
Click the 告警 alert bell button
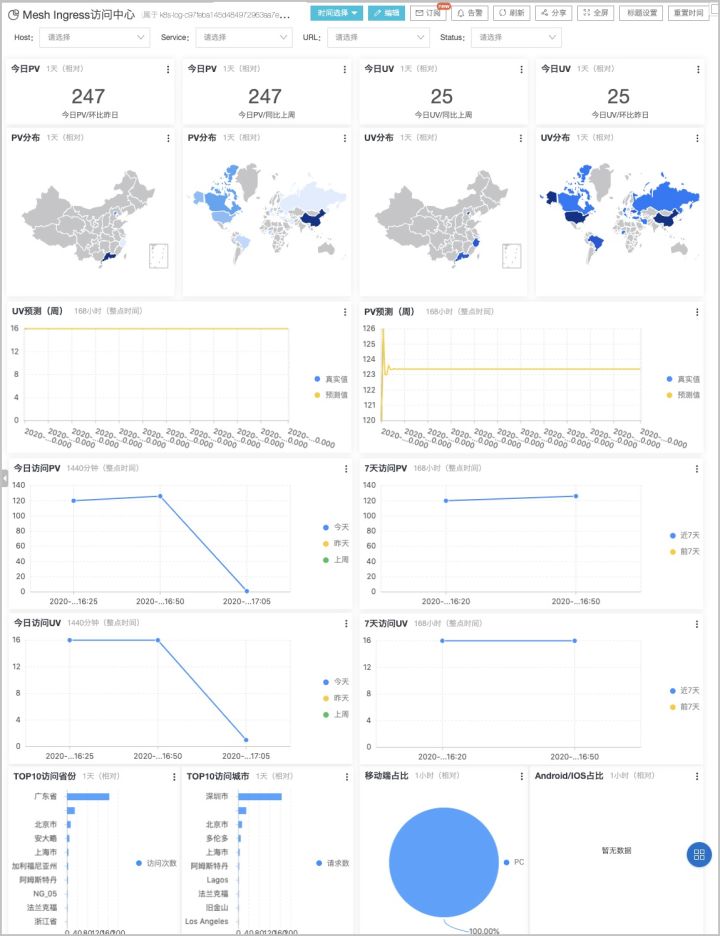coord(470,13)
